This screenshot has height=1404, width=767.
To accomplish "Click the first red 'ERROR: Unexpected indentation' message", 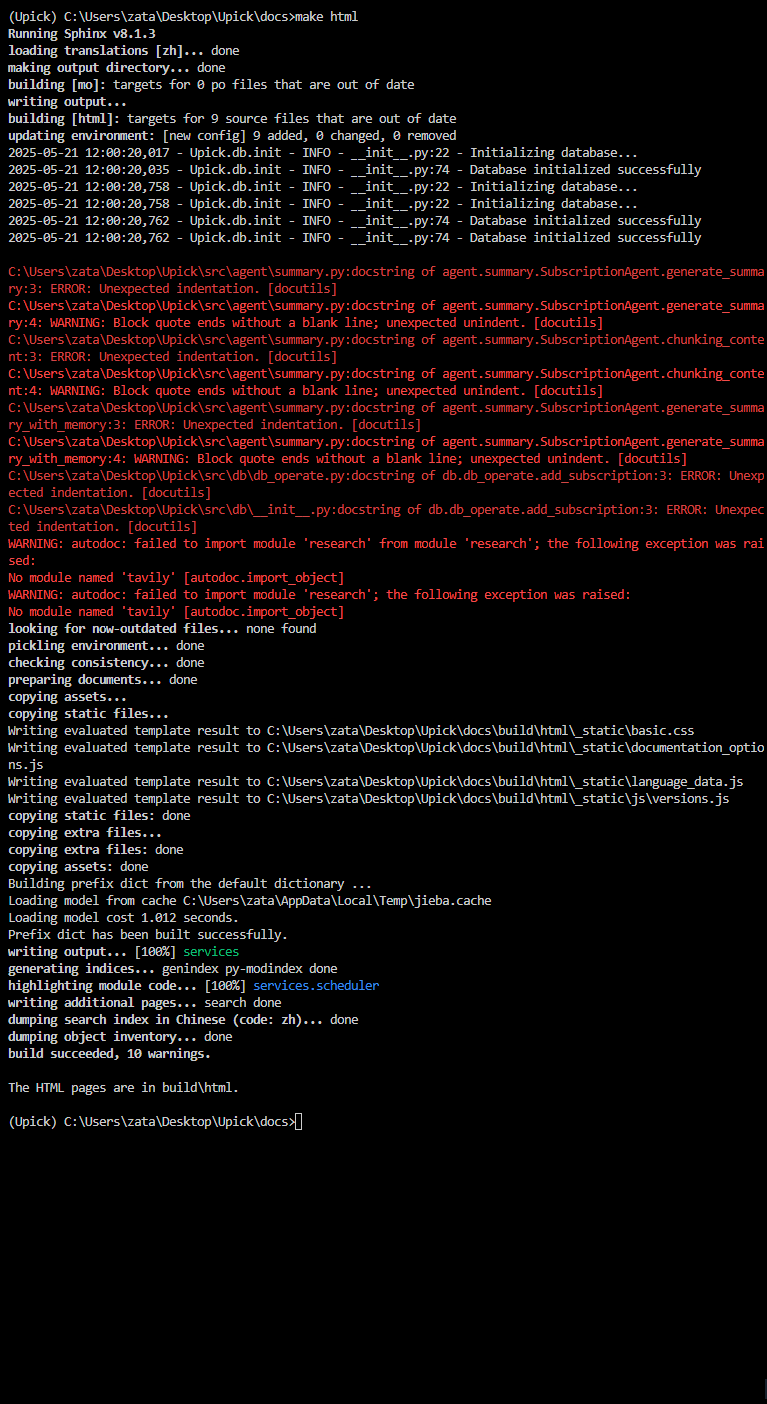I will click(x=154, y=289).
